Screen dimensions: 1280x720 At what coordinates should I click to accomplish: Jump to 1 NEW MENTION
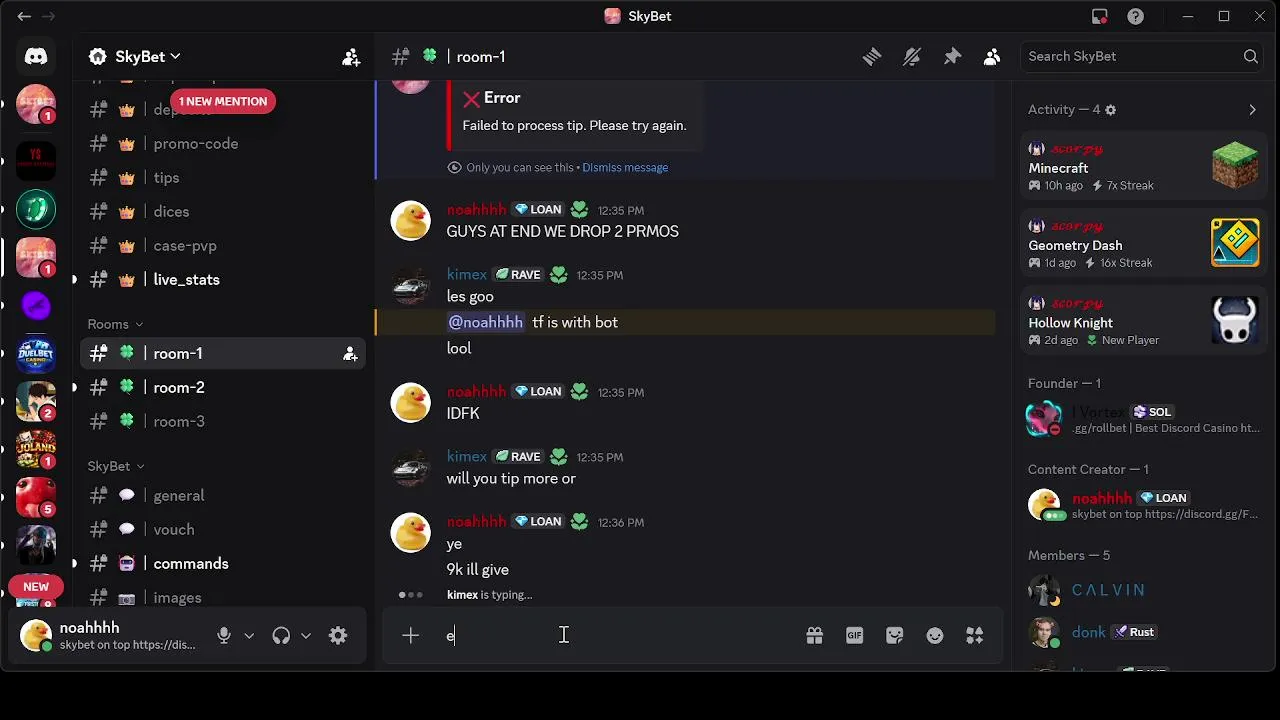(223, 101)
